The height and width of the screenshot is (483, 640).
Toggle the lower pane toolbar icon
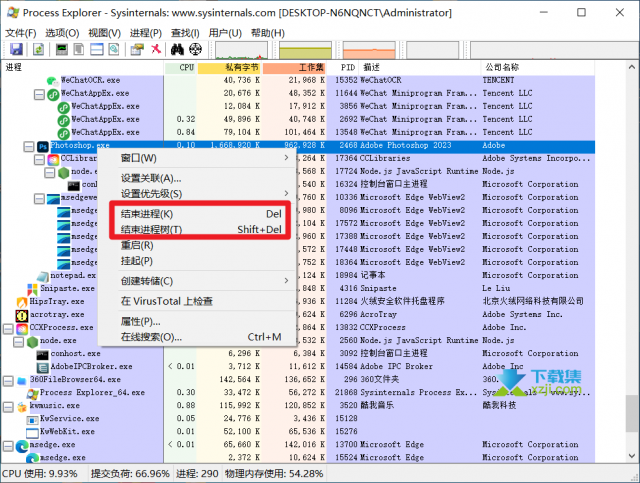(x=97, y=49)
